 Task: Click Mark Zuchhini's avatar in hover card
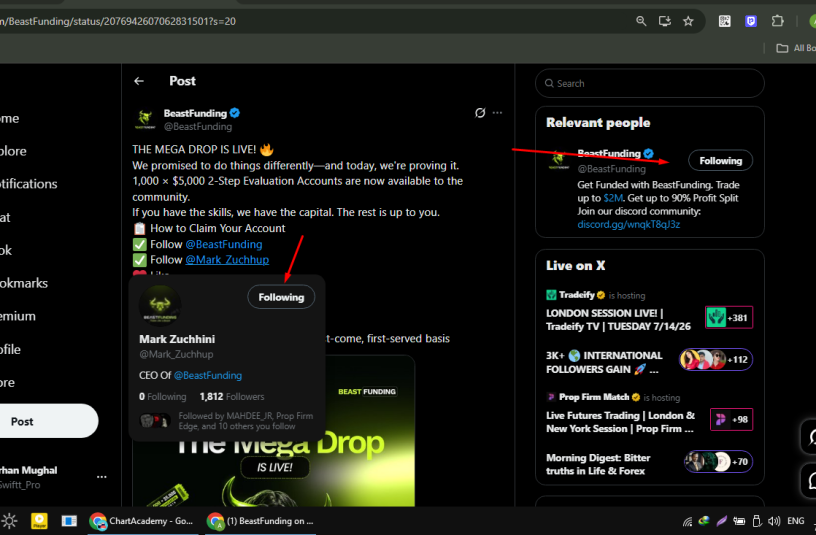(x=160, y=305)
